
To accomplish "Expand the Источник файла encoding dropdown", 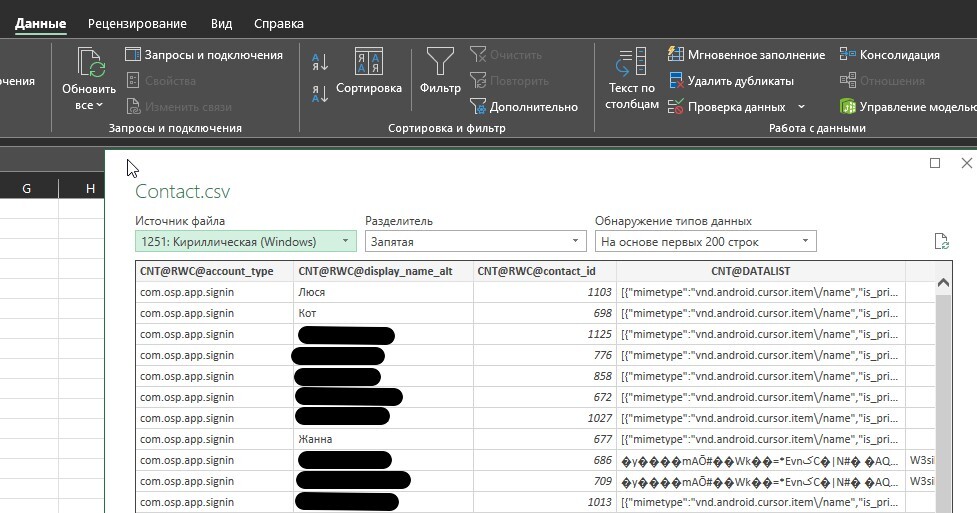I will [245, 241].
